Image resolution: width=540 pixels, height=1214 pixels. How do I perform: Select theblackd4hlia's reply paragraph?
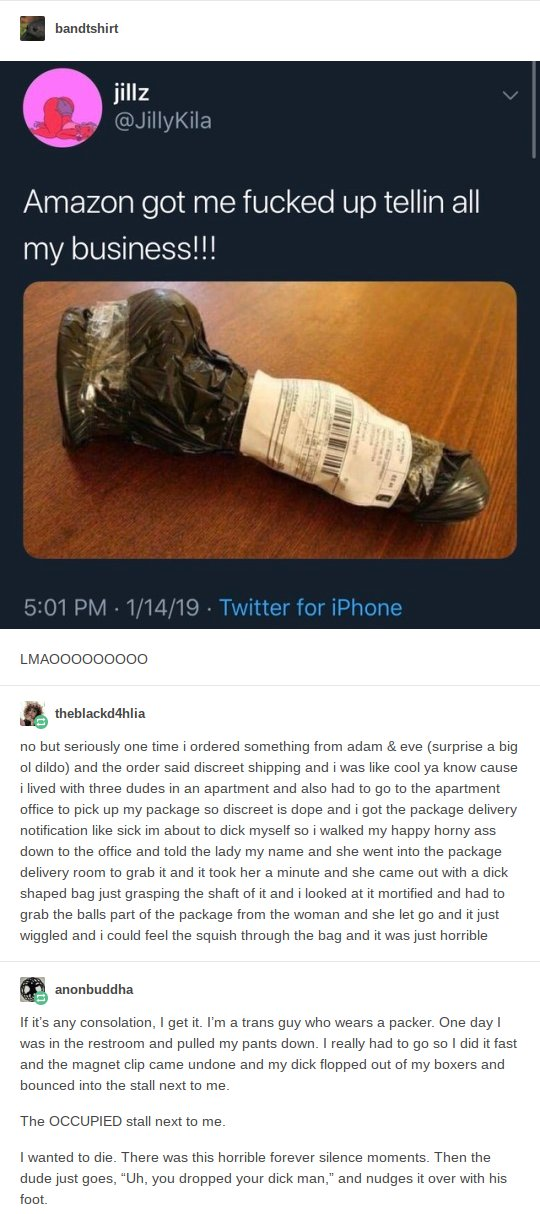[x=265, y=840]
